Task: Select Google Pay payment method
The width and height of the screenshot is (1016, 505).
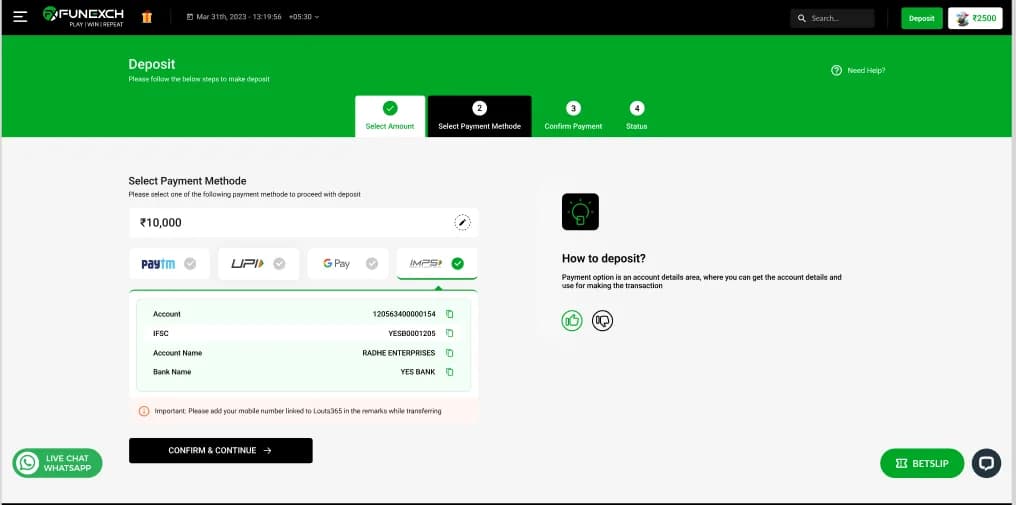Action: coord(348,264)
